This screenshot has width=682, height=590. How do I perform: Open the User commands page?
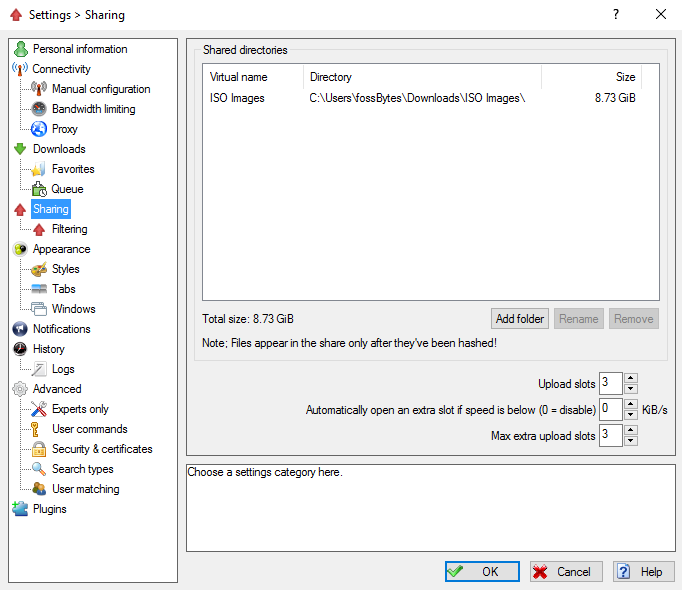point(90,429)
